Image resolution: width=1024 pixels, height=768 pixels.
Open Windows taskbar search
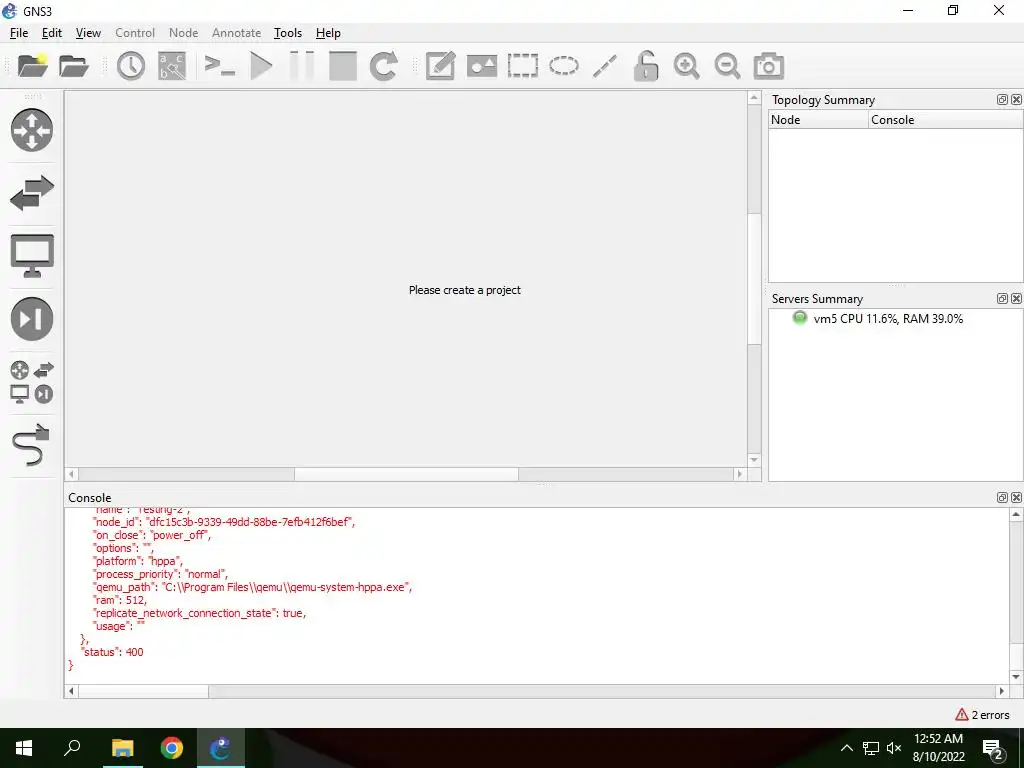(x=72, y=748)
